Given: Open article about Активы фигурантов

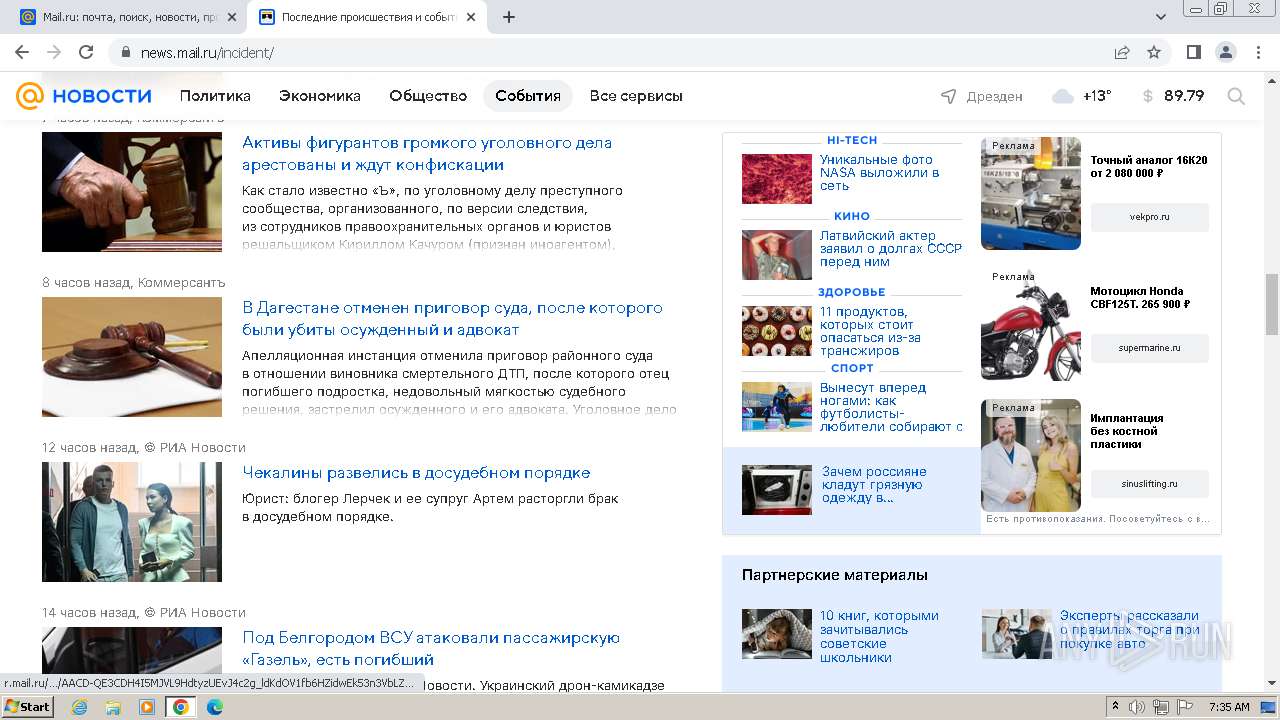Looking at the screenshot, I should (427, 154).
